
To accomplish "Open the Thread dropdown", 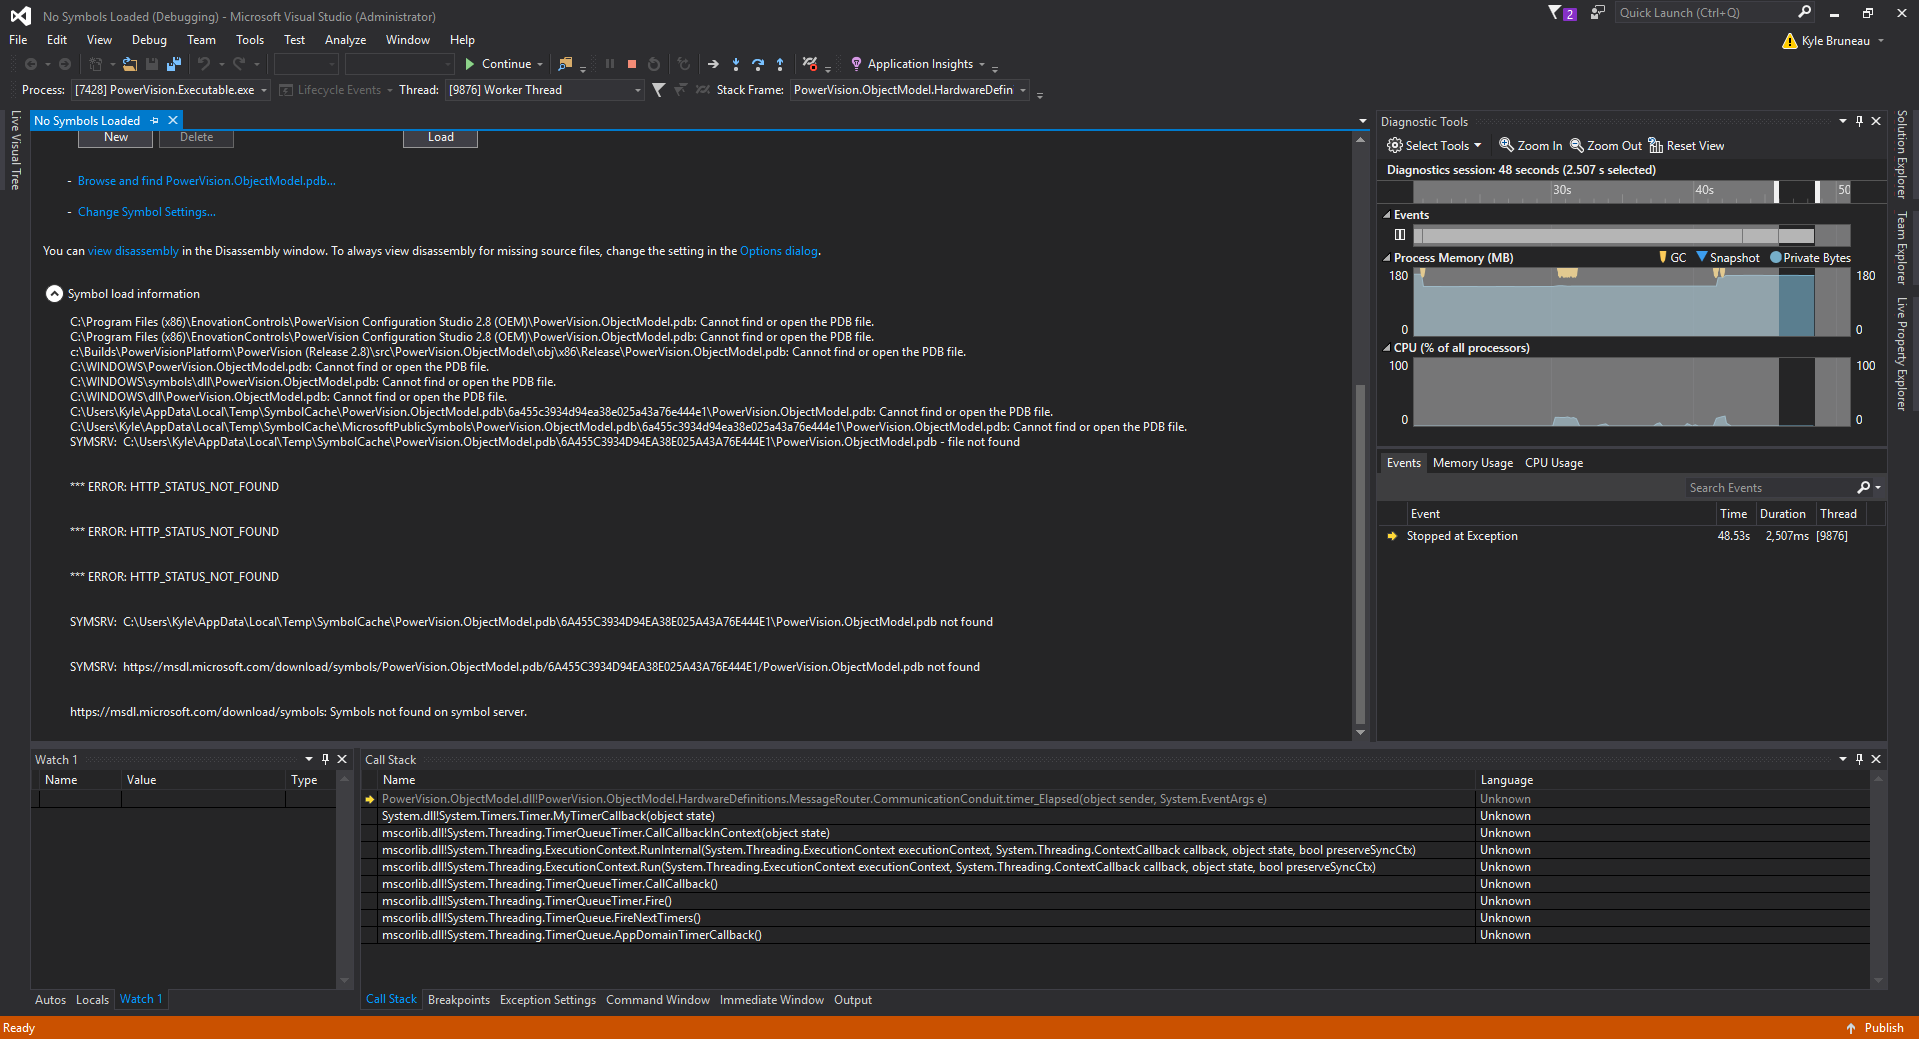I will point(638,90).
